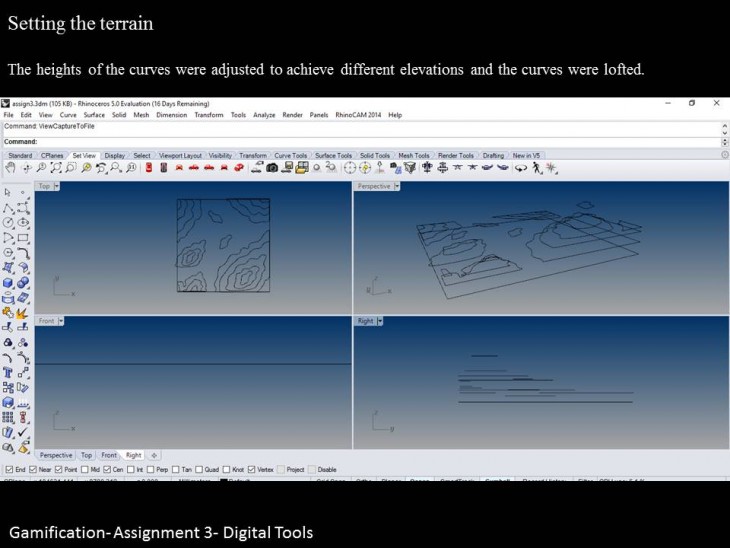
Task: Open the Surface menu
Action: (x=94, y=115)
